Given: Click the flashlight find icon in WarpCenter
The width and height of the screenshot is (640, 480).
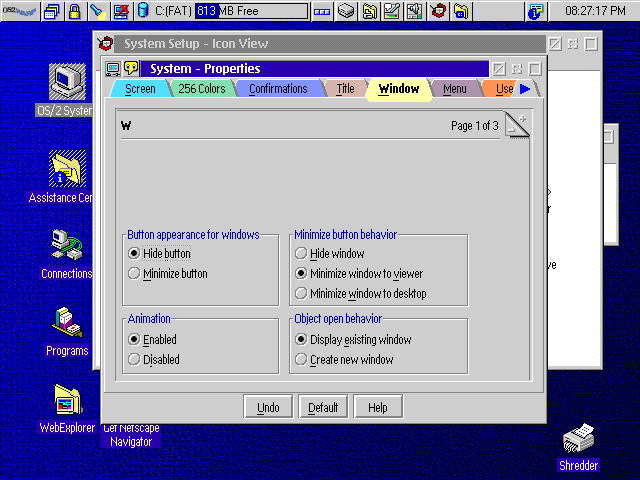Looking at the screenshot, I should tap(98, 11).
